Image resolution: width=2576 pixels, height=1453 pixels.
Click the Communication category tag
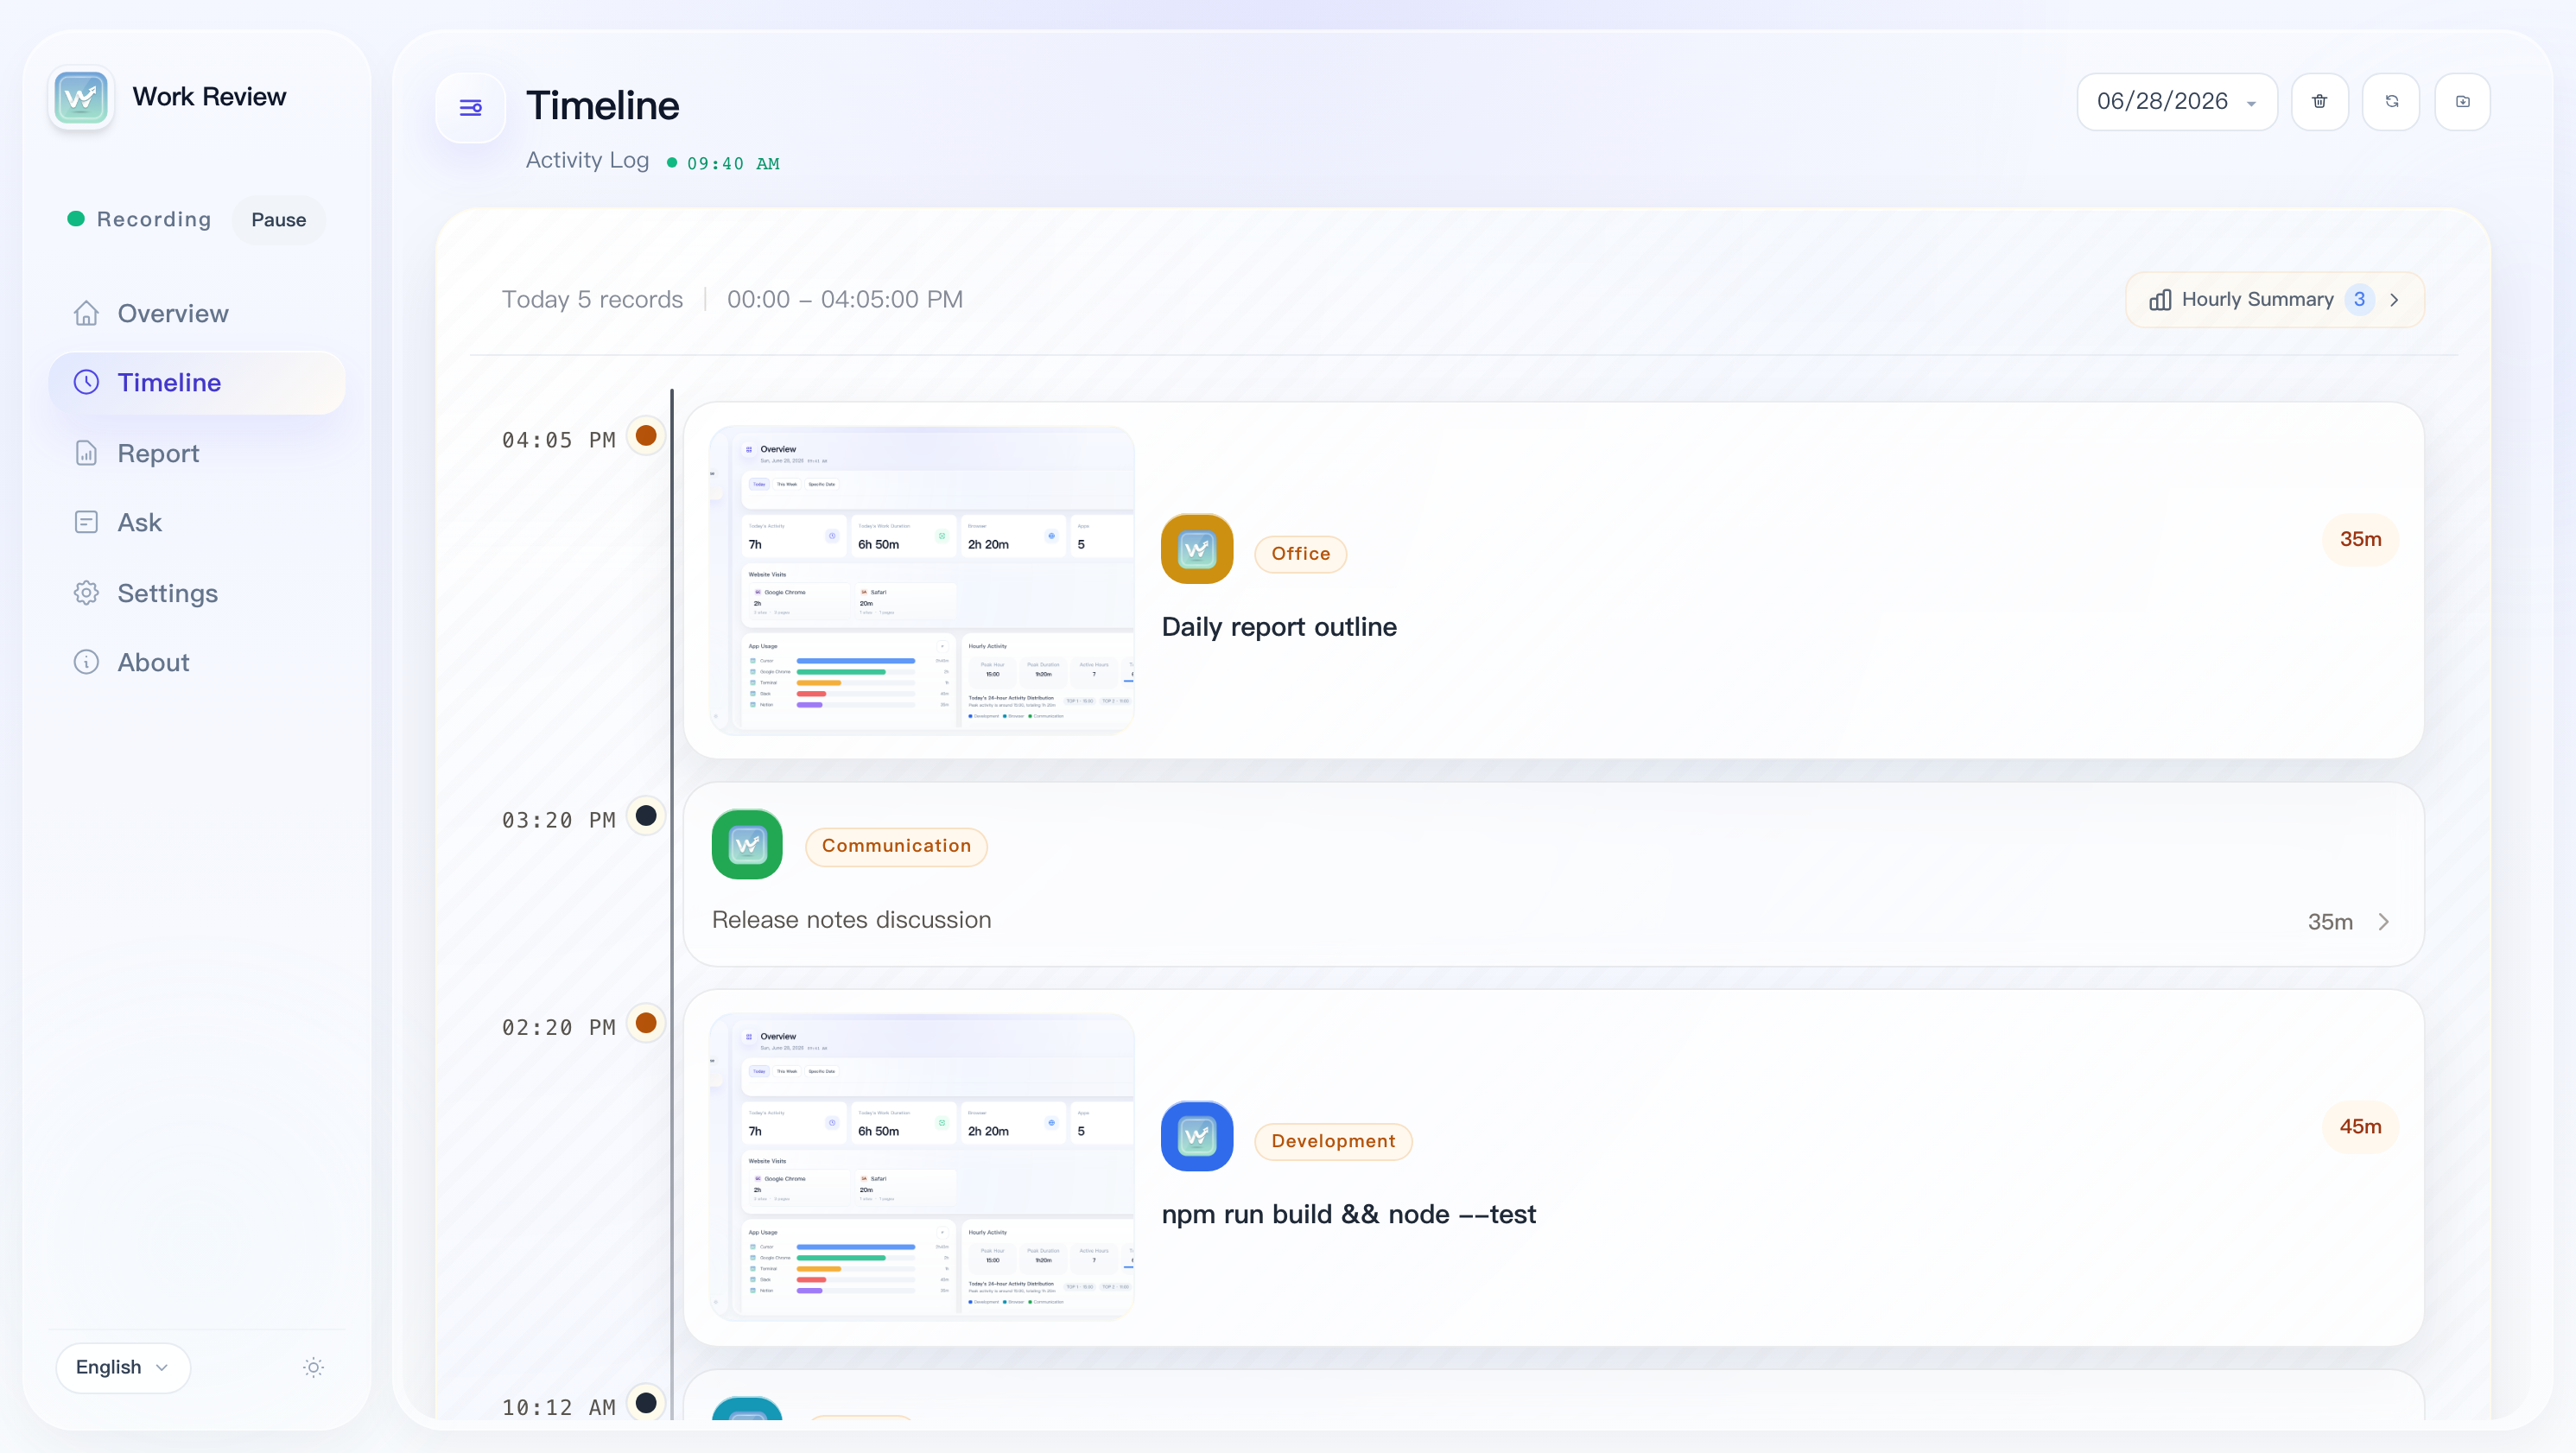[x=896, y=846]
